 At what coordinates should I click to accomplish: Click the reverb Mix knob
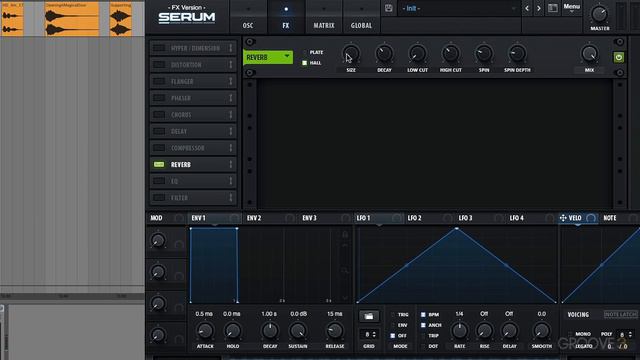coord(589,54)
